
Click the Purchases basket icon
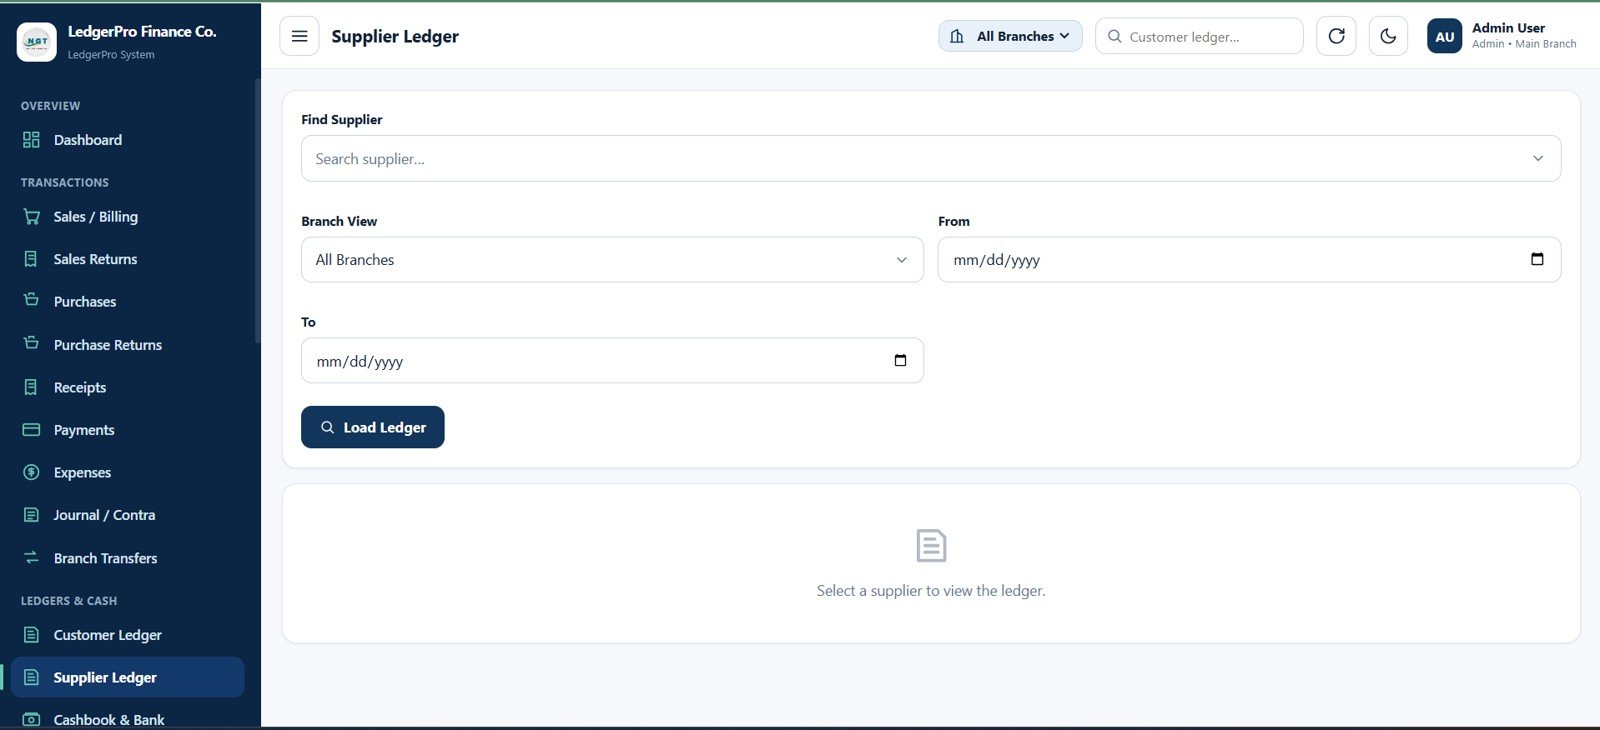31,300
